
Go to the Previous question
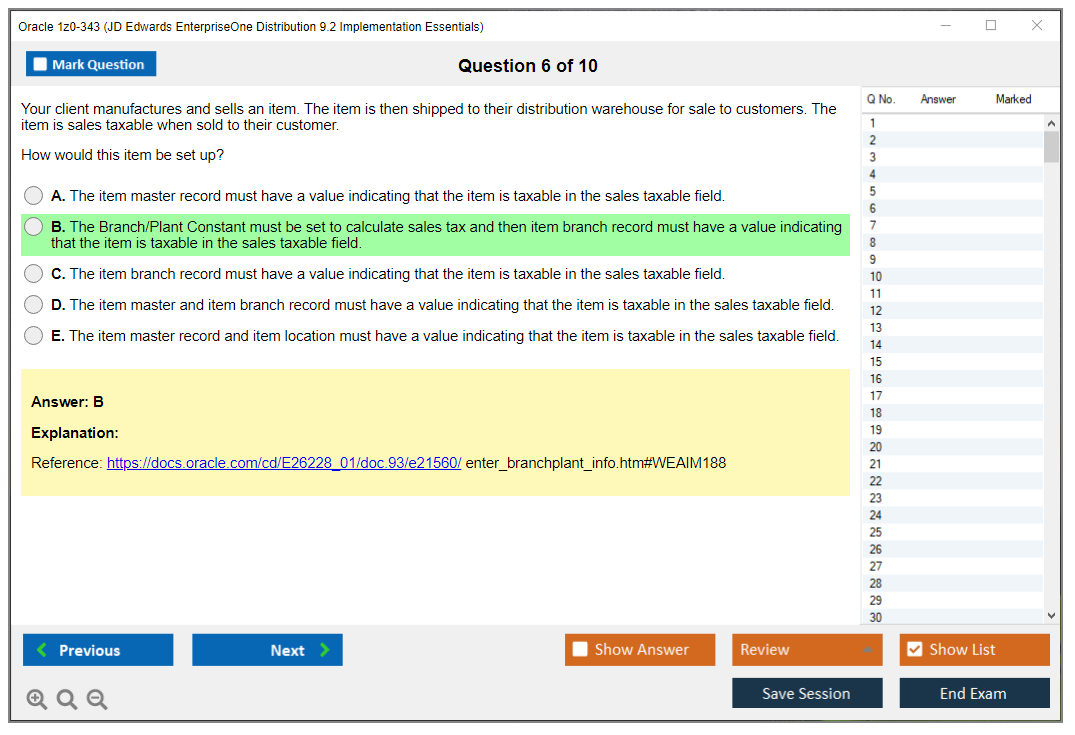pos(98,650)
